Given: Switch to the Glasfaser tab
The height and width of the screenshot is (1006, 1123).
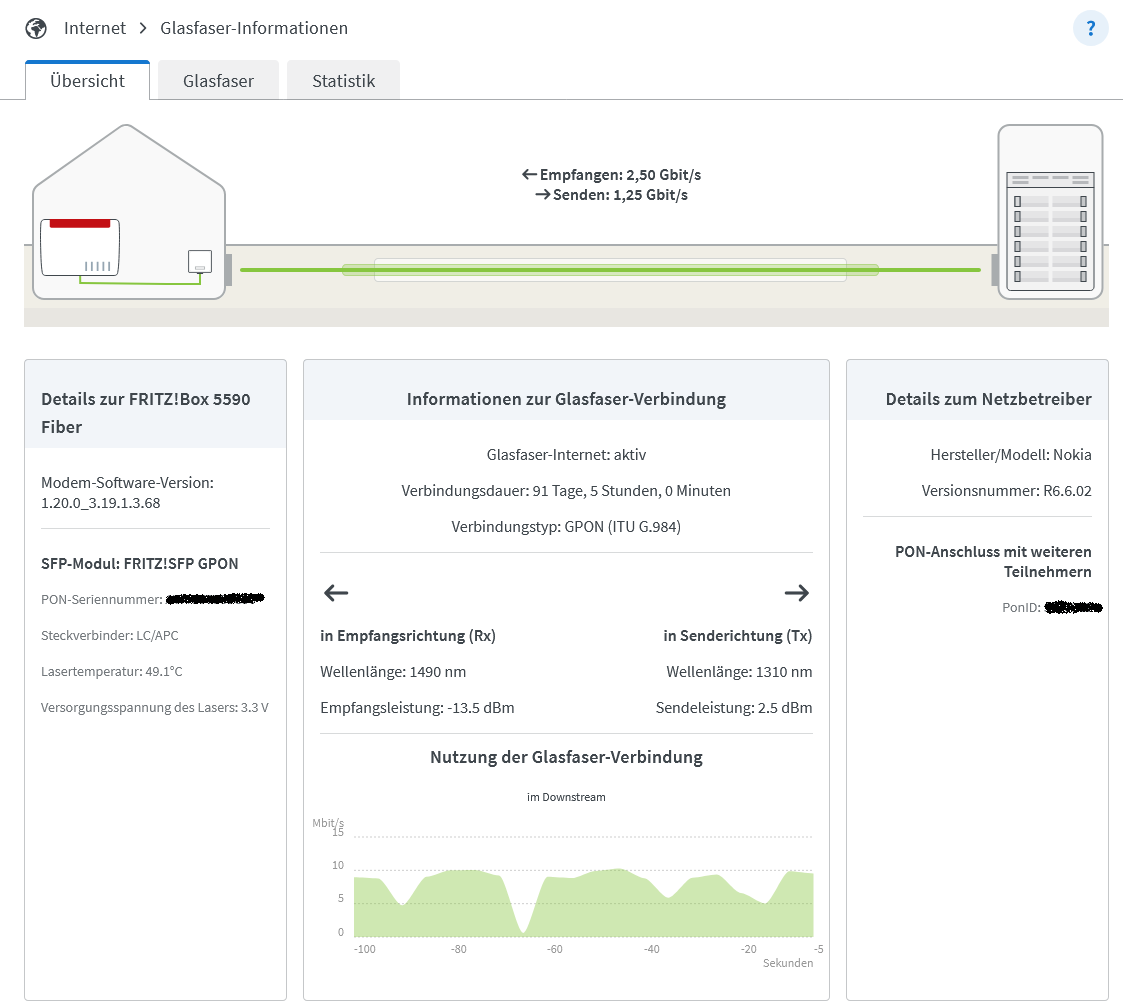Looking at the screenshot, I should tap(218, 81).
